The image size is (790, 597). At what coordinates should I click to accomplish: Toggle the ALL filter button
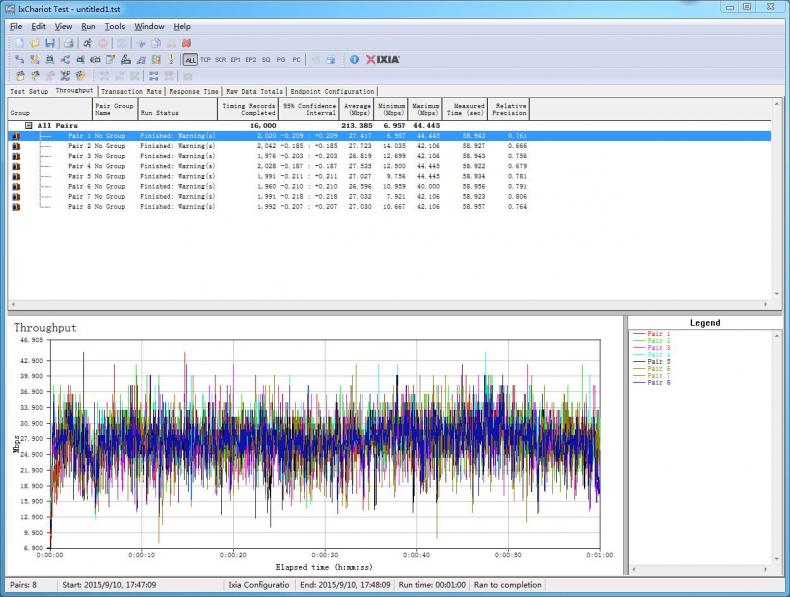click(x=190, y=60)
